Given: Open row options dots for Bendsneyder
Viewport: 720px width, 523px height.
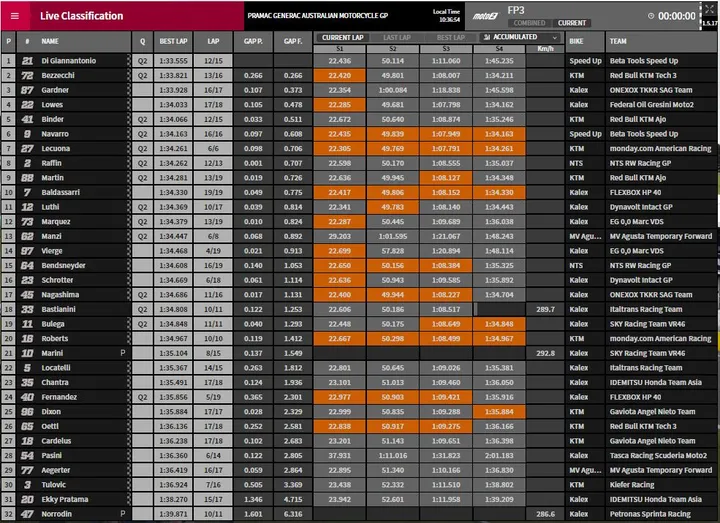Looking at the screenshot, I should 128,265.
